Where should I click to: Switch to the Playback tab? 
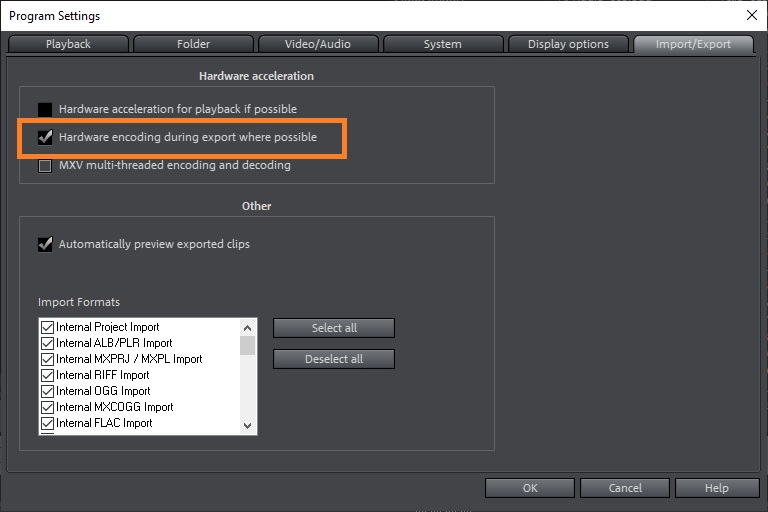pos(68,44)
